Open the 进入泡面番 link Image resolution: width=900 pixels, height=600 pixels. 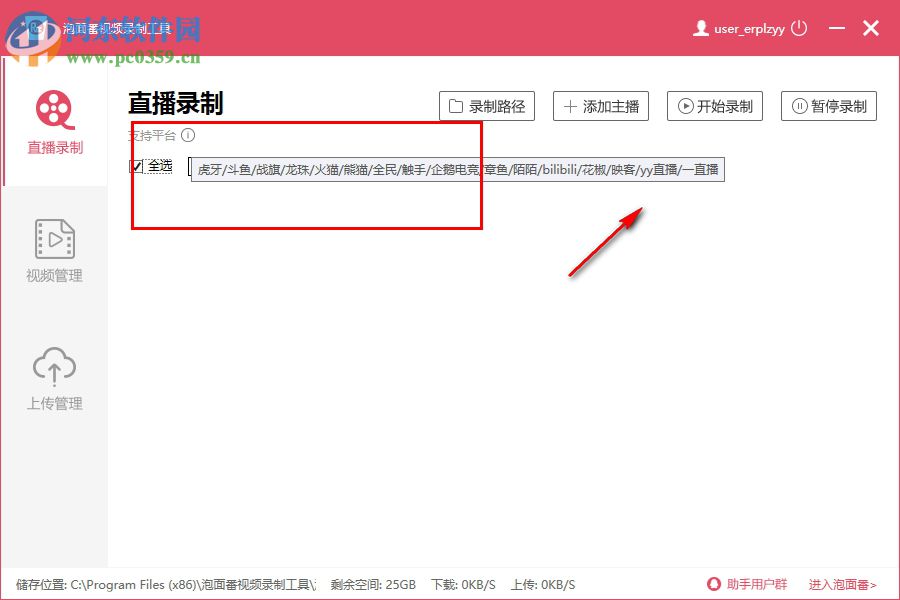click(x=840, y=584)
